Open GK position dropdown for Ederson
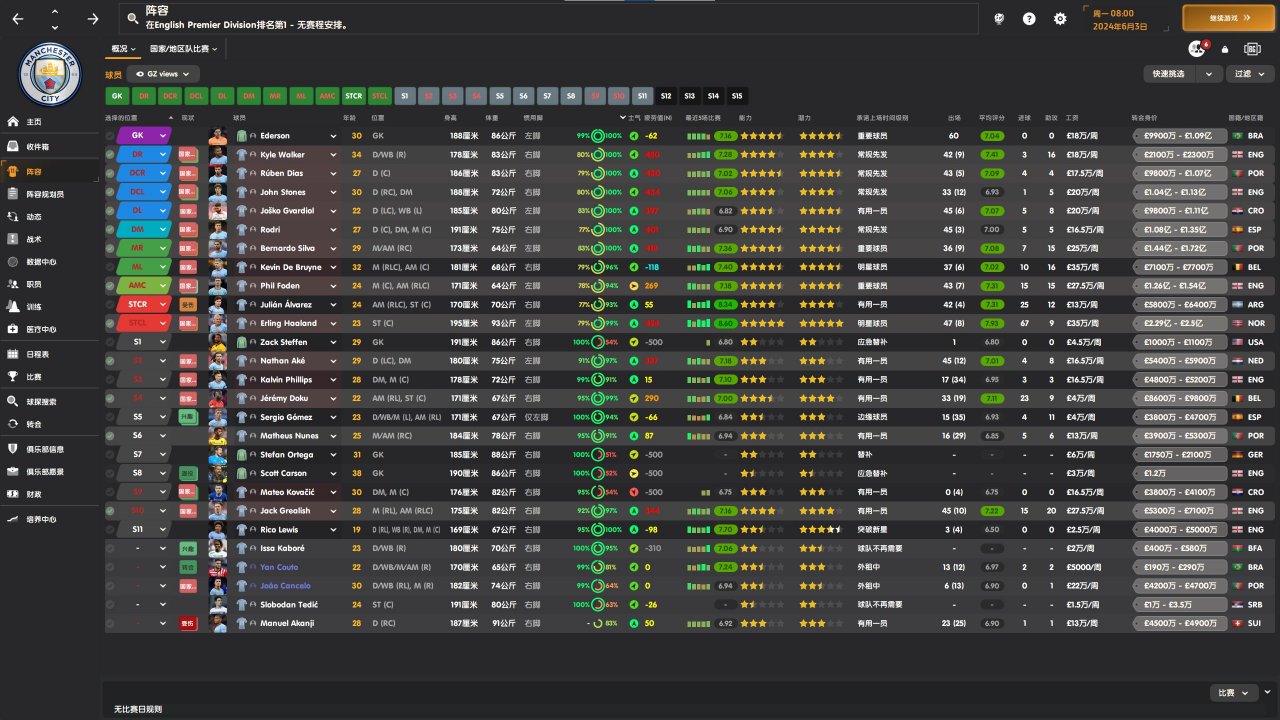The image size is (1280, 720). [x=144, y=136]
